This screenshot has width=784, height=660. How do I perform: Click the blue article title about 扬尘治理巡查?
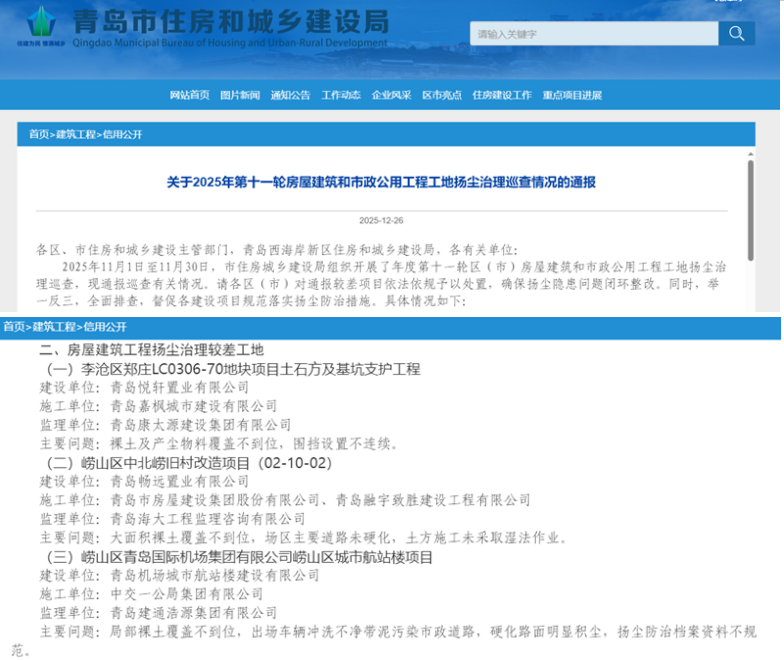[x=380, y=182]
